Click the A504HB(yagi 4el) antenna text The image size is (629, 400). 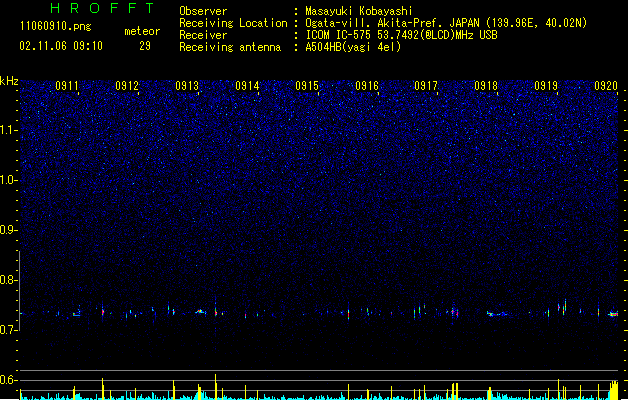coord(353,47)
